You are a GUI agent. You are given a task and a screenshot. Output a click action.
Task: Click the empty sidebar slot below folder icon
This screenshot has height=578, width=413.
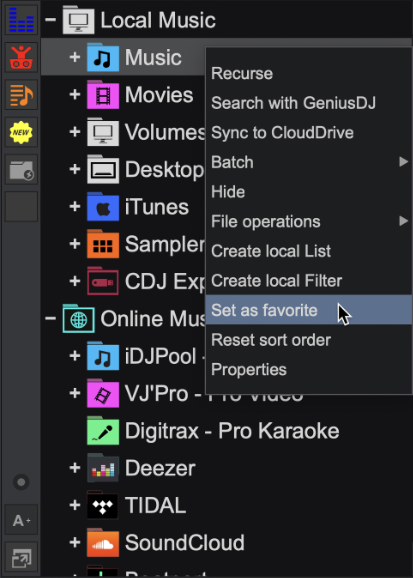(21, 206)
